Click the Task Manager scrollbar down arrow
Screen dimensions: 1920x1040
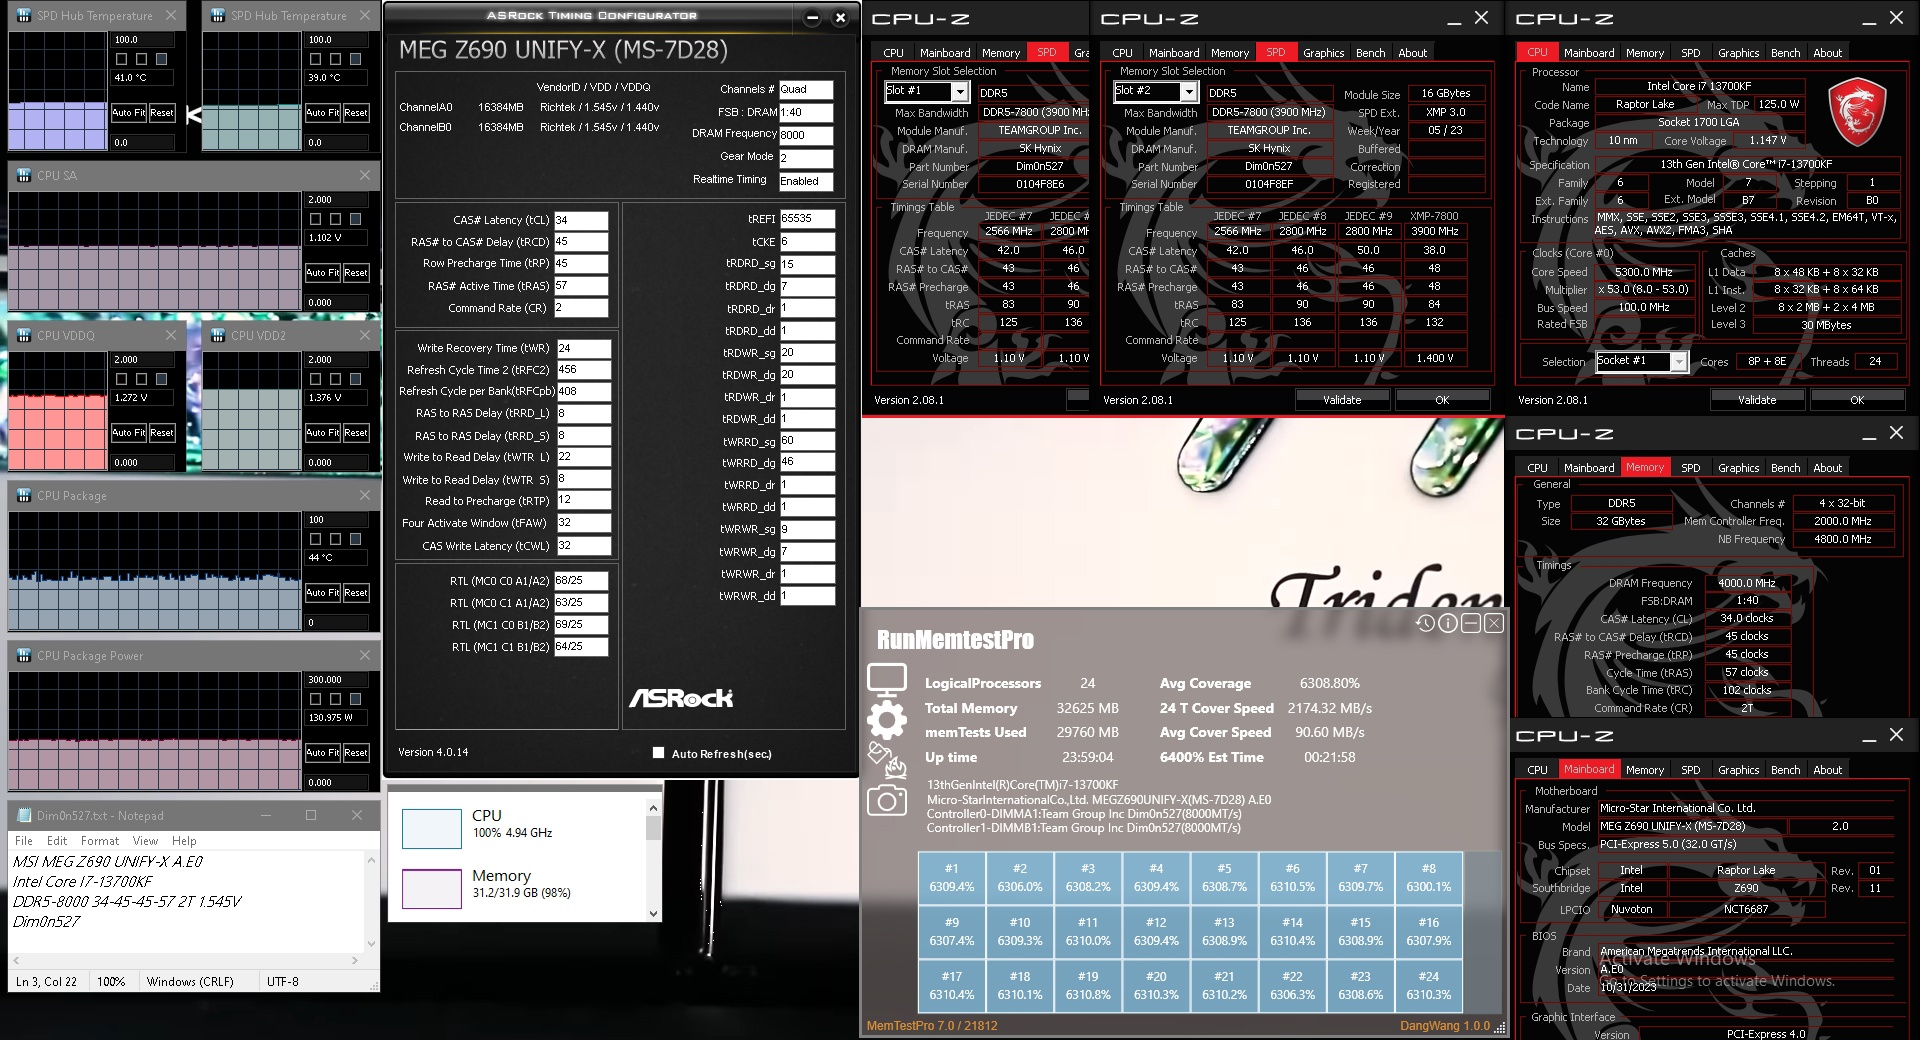coord(654,913)
